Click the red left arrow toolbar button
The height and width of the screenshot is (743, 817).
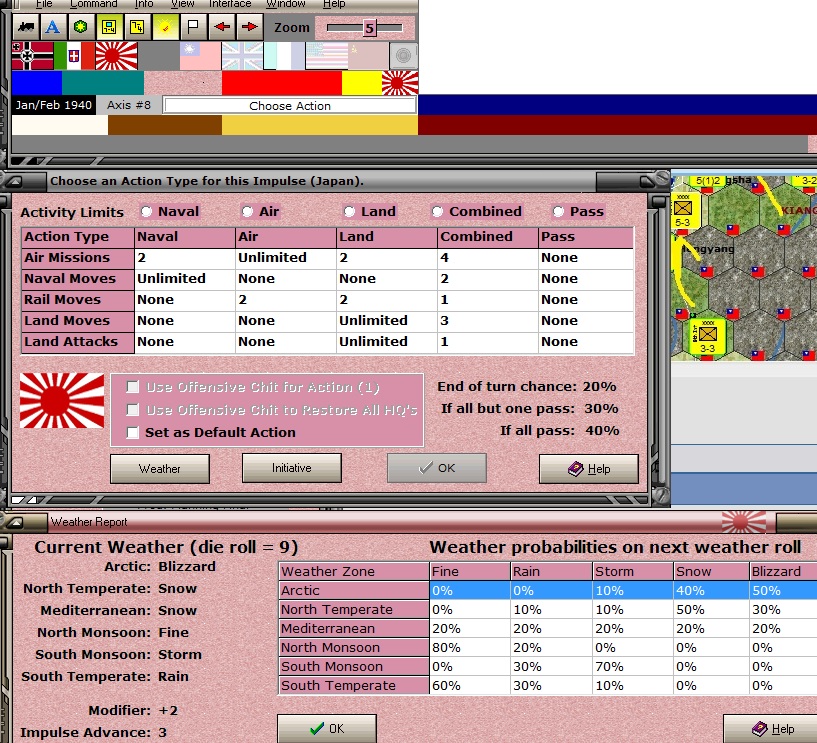coord(221,27)
